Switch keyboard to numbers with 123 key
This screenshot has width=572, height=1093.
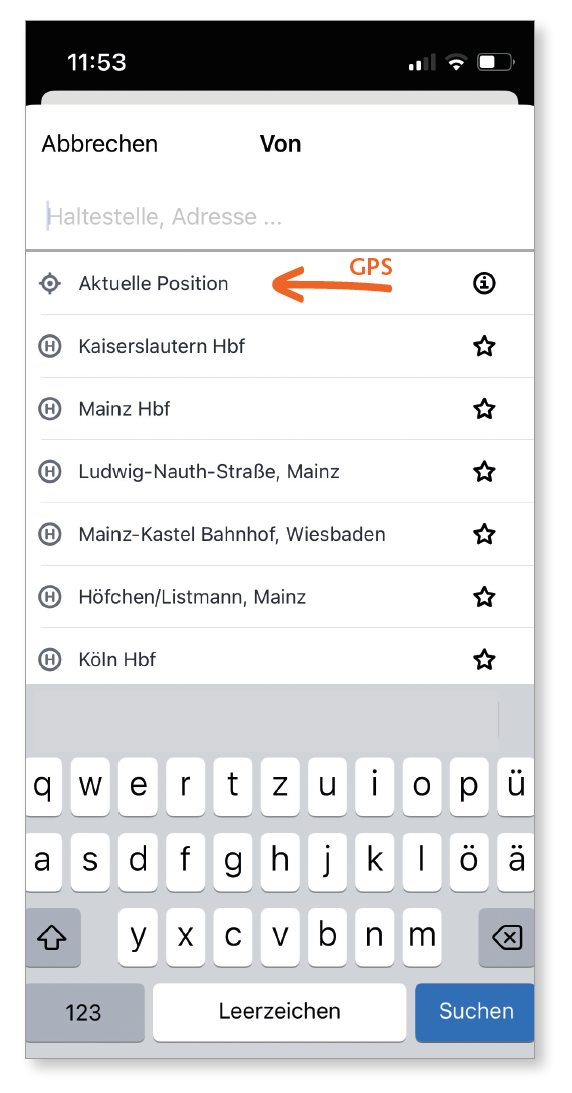click(x=85, y=1011)
